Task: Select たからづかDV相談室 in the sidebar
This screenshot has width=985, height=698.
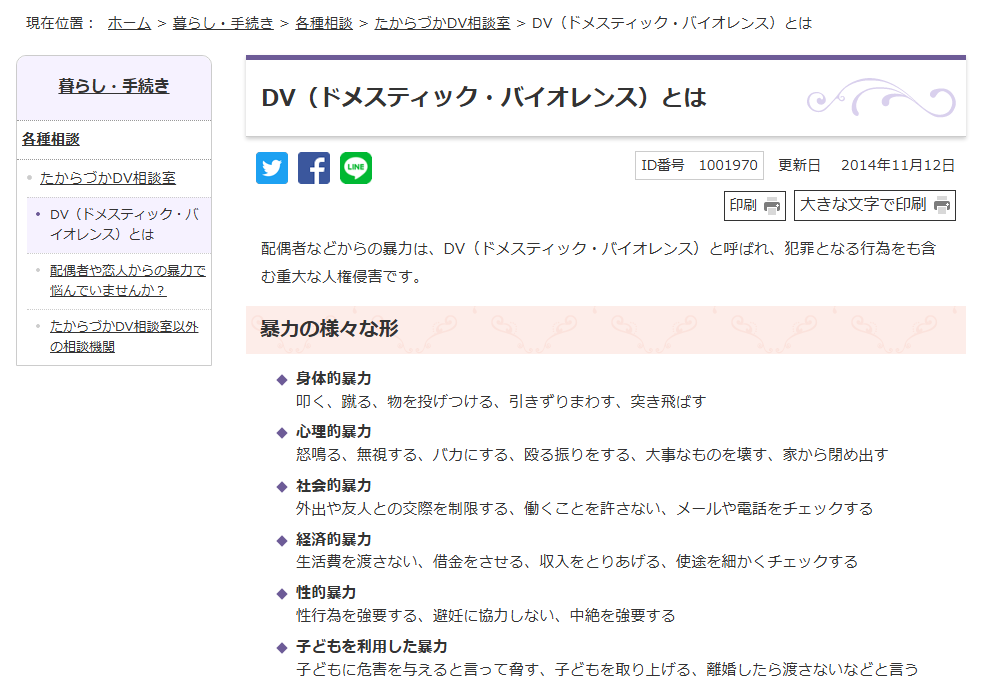Action: coord(107,178)
